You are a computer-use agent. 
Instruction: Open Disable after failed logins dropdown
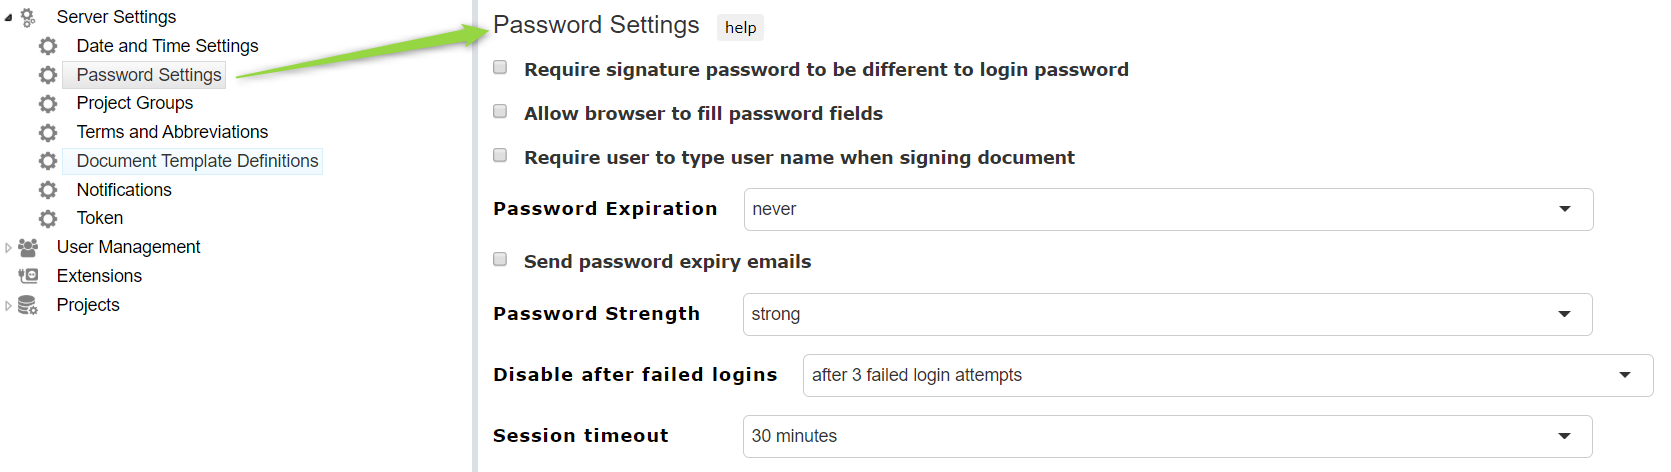click(1228, 375)
